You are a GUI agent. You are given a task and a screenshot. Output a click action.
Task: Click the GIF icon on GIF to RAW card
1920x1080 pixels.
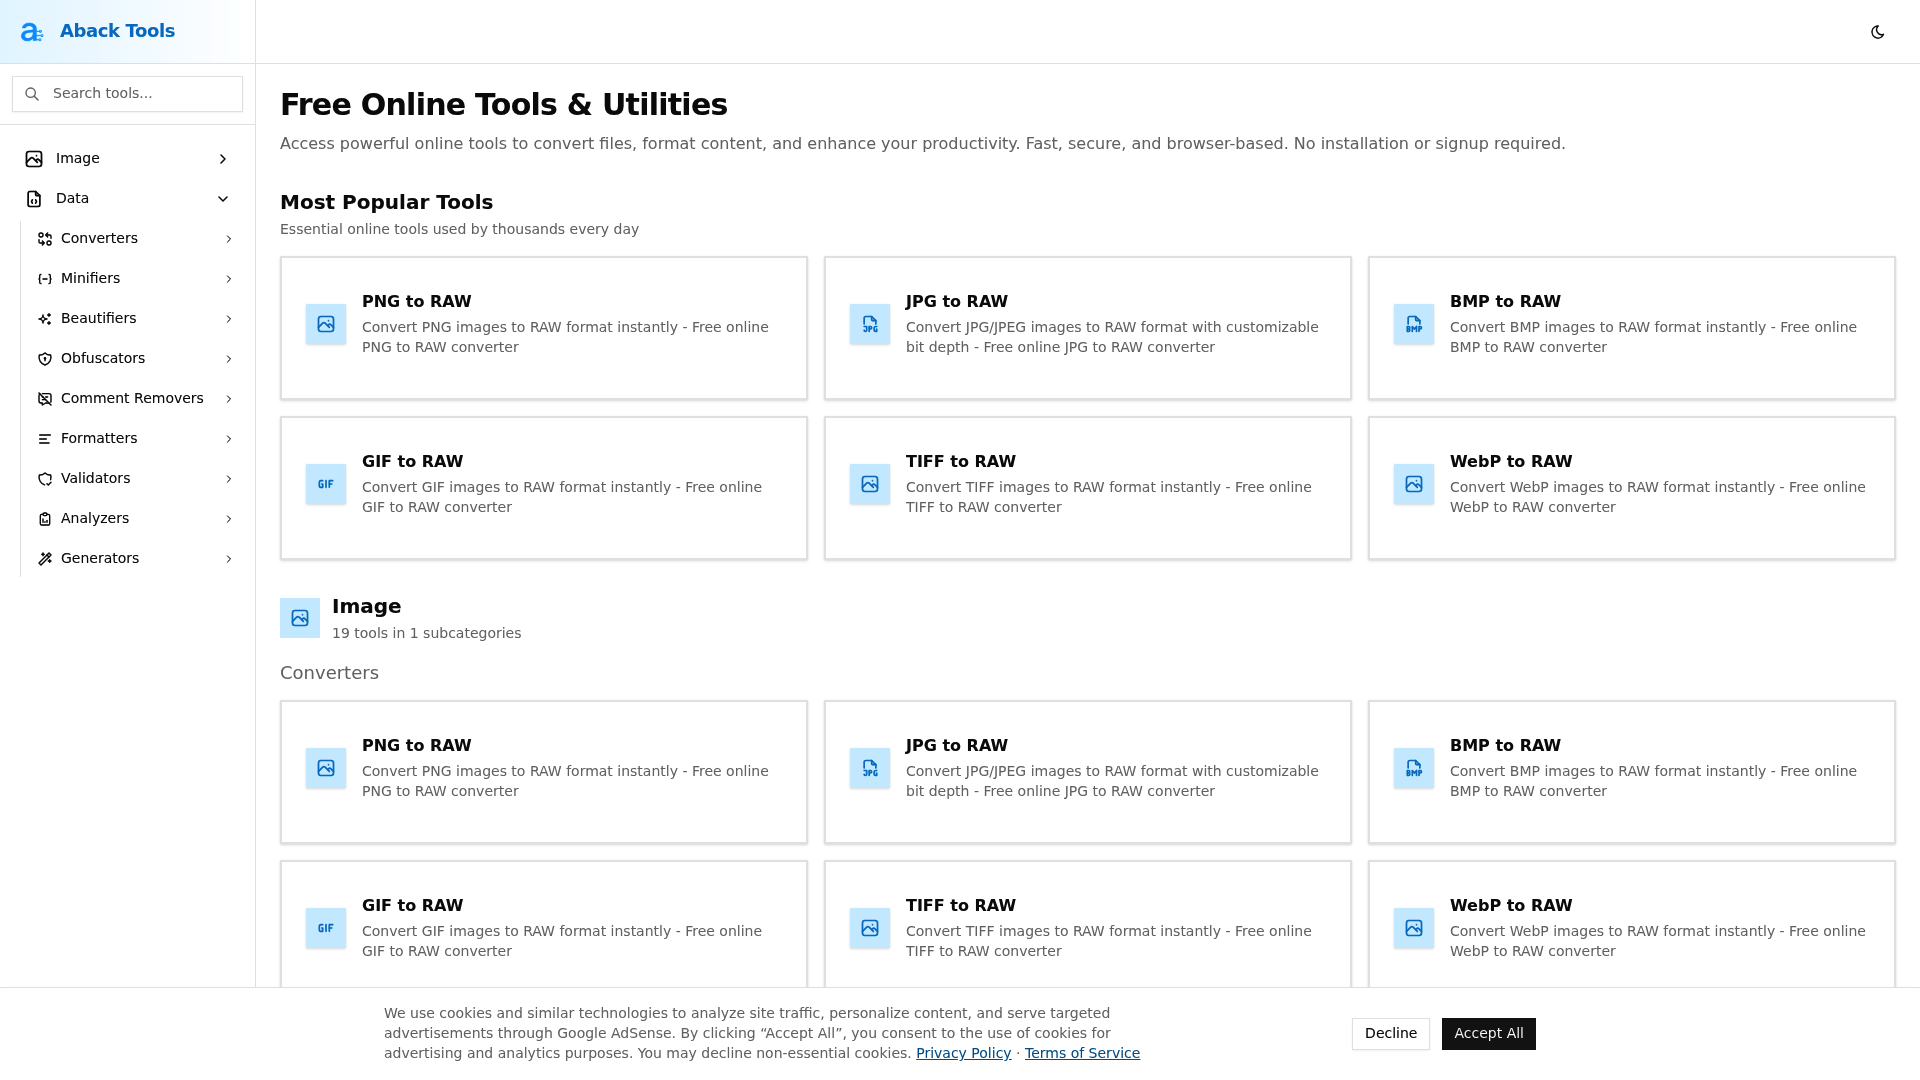click(325, 484)
